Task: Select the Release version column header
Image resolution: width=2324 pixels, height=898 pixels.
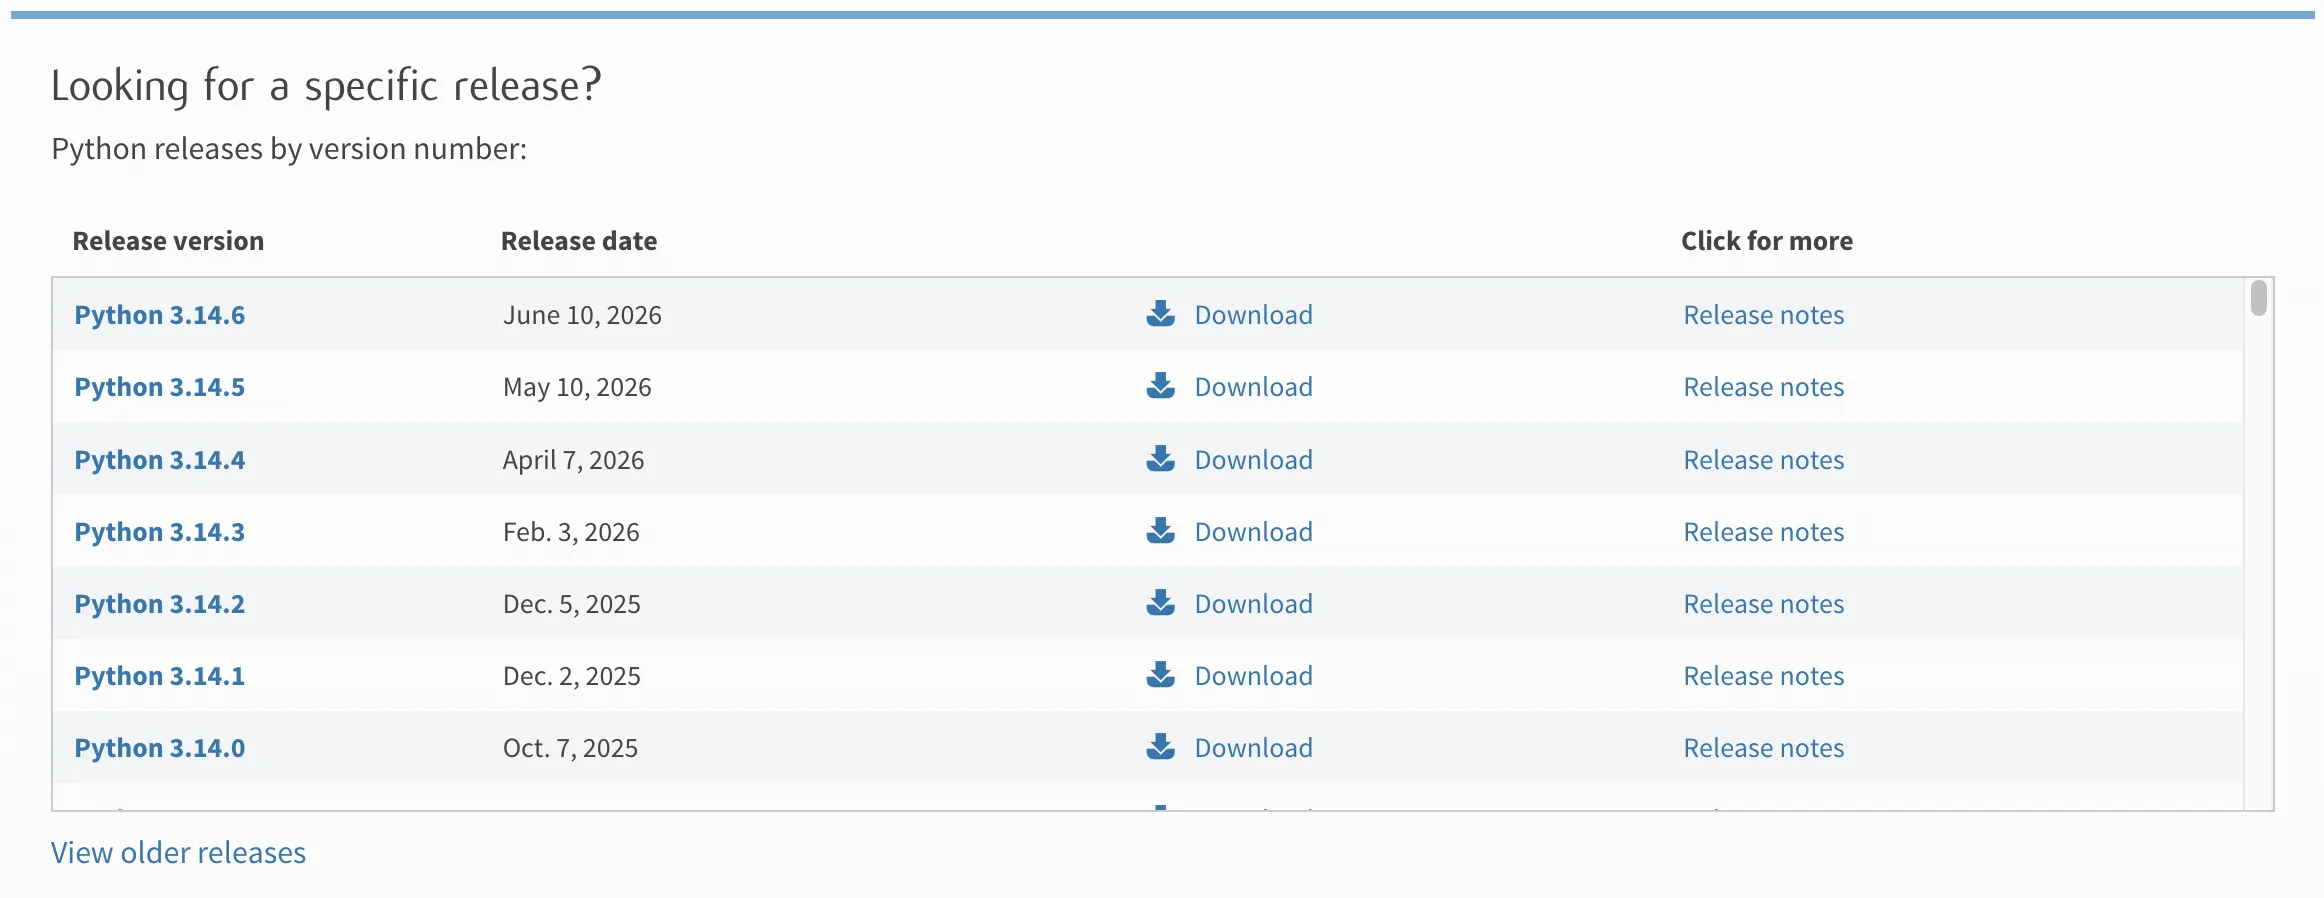Action: tap(168, 241)
